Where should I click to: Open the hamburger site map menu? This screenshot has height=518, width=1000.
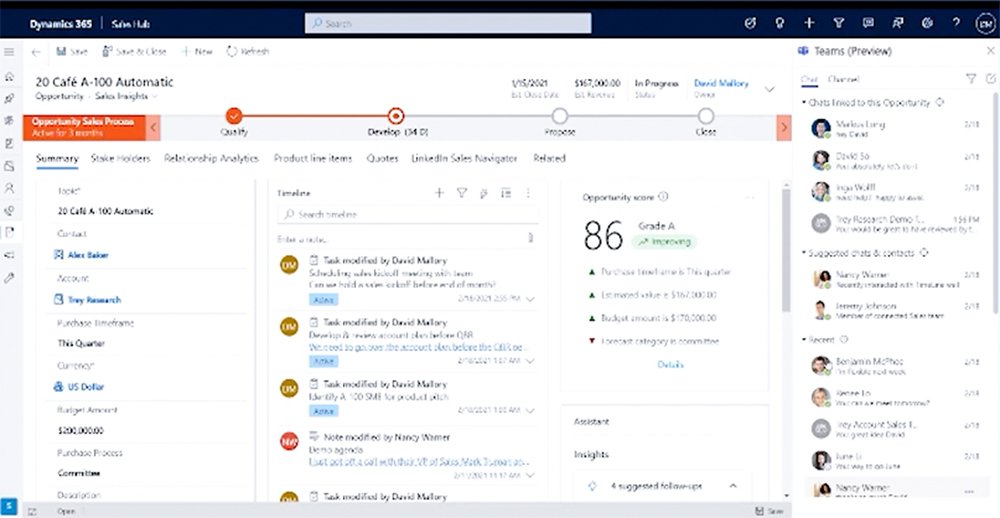coord(9,52)
